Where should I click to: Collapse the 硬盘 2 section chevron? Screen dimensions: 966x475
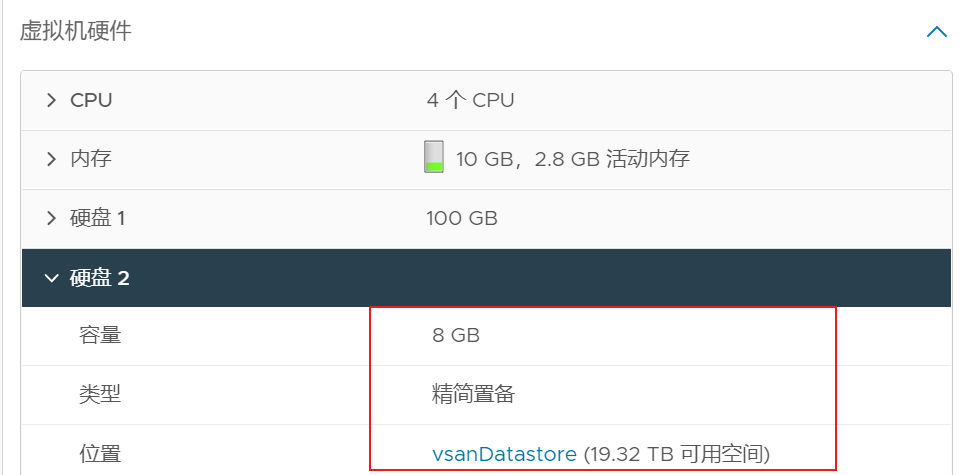(x=51, y=278)
